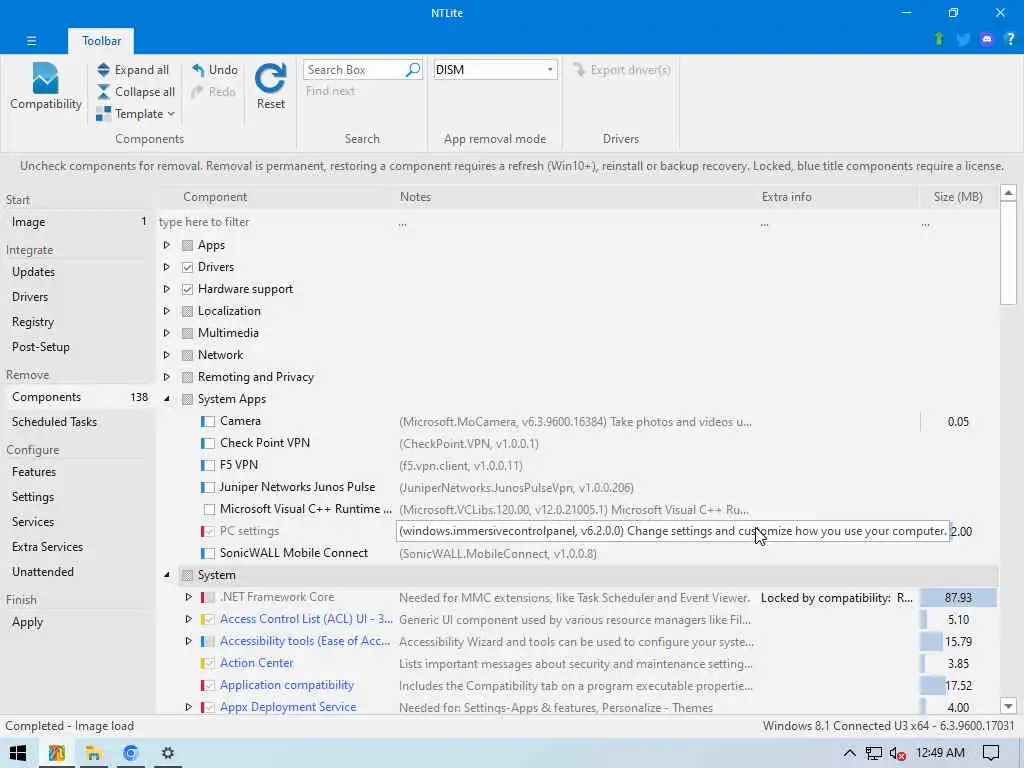
Task: Expand the Apps tree node
Action: pyautogui.click(x=167, y=245)
